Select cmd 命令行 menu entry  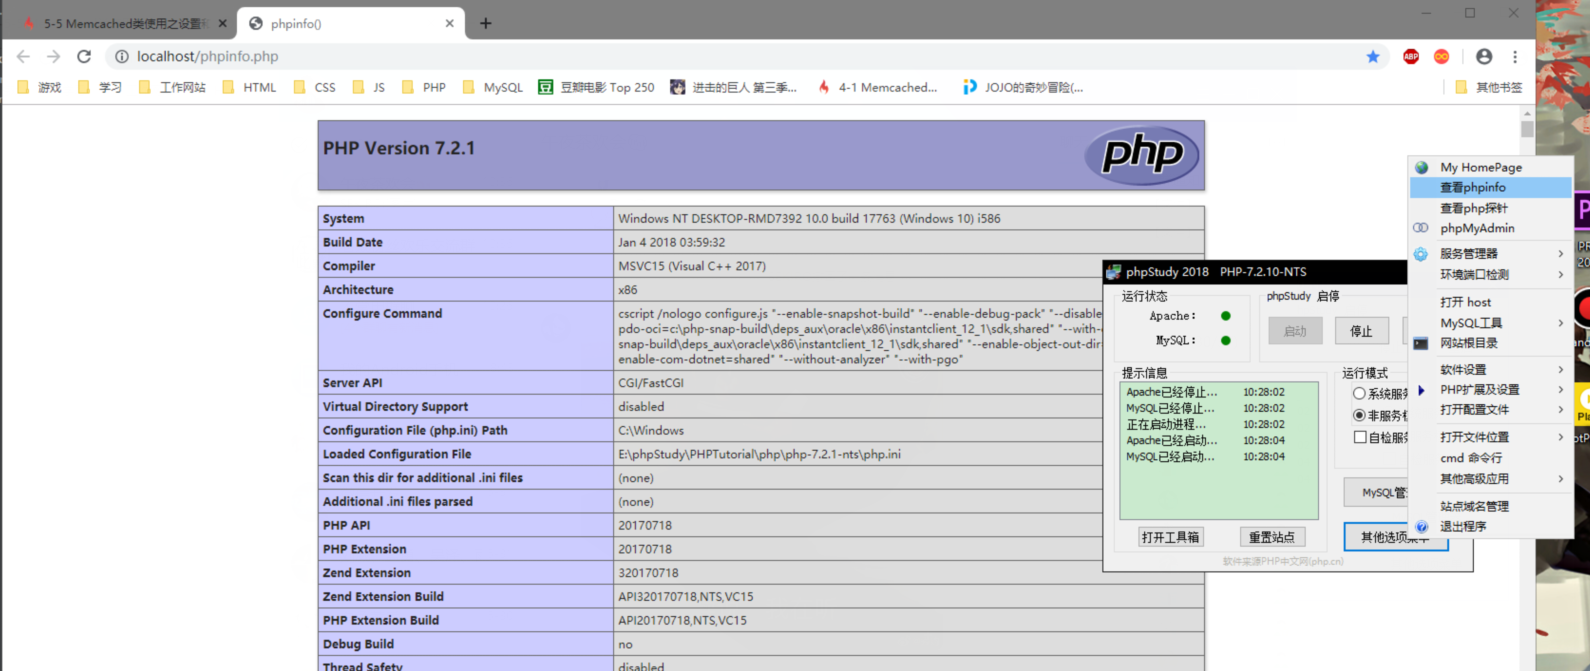1489,458
